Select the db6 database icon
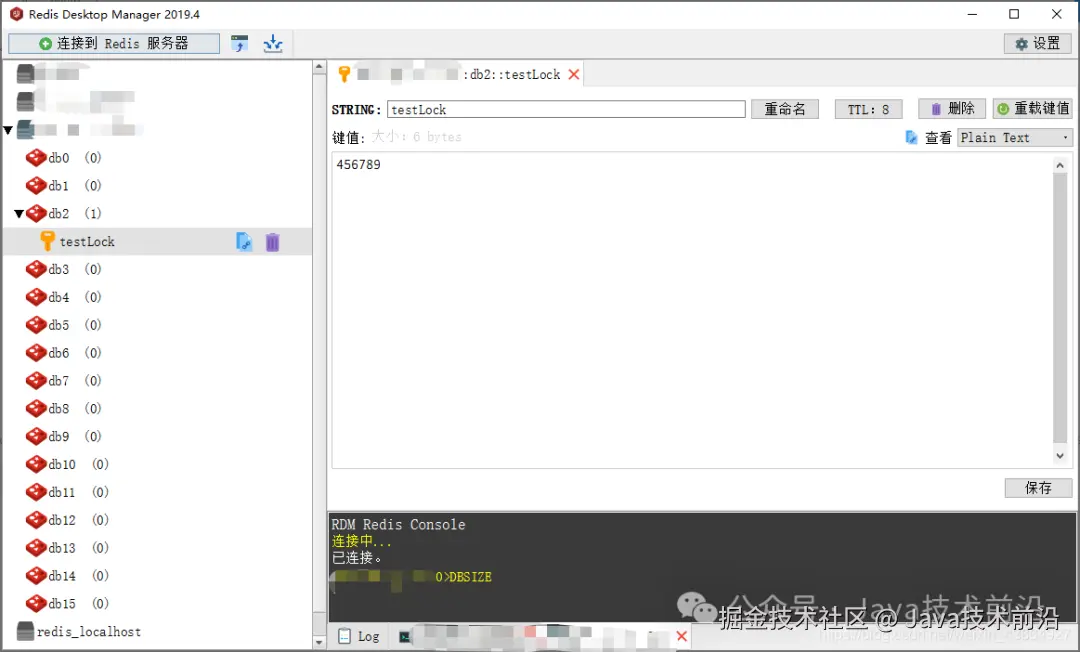This screenshot has width=1080, height=652. point(36,353)
